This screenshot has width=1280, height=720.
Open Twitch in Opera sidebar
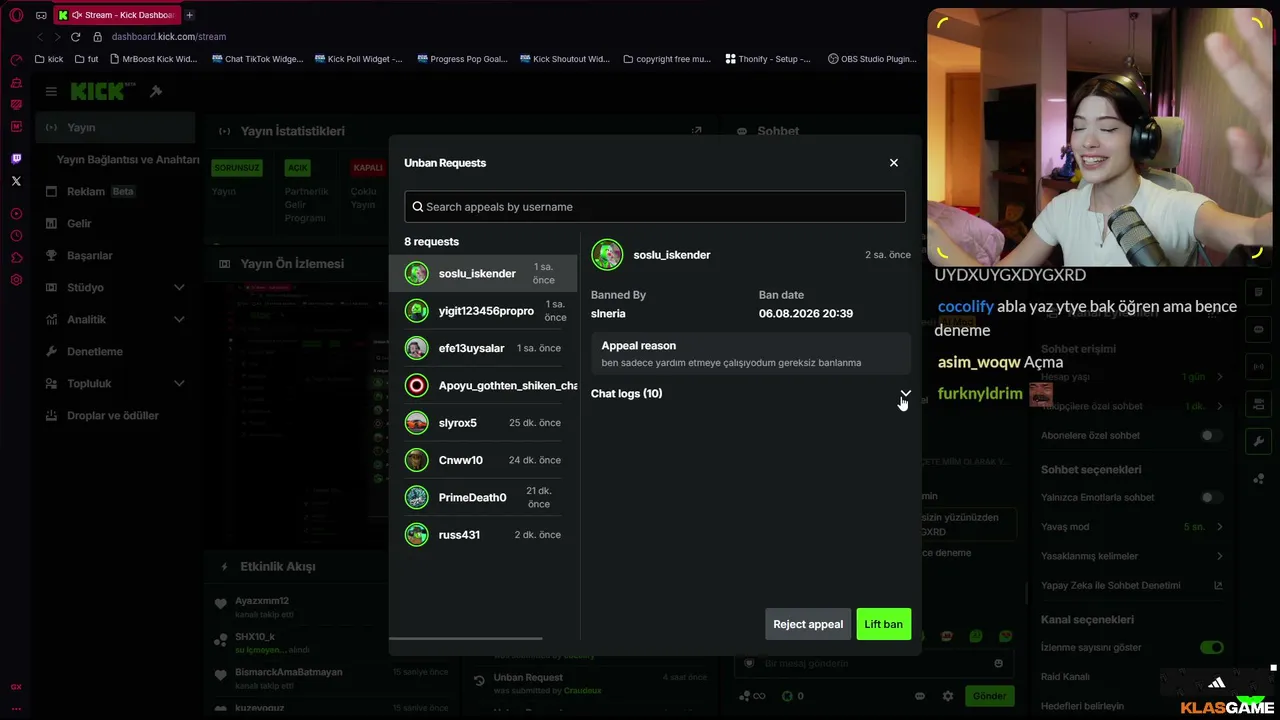16,159
